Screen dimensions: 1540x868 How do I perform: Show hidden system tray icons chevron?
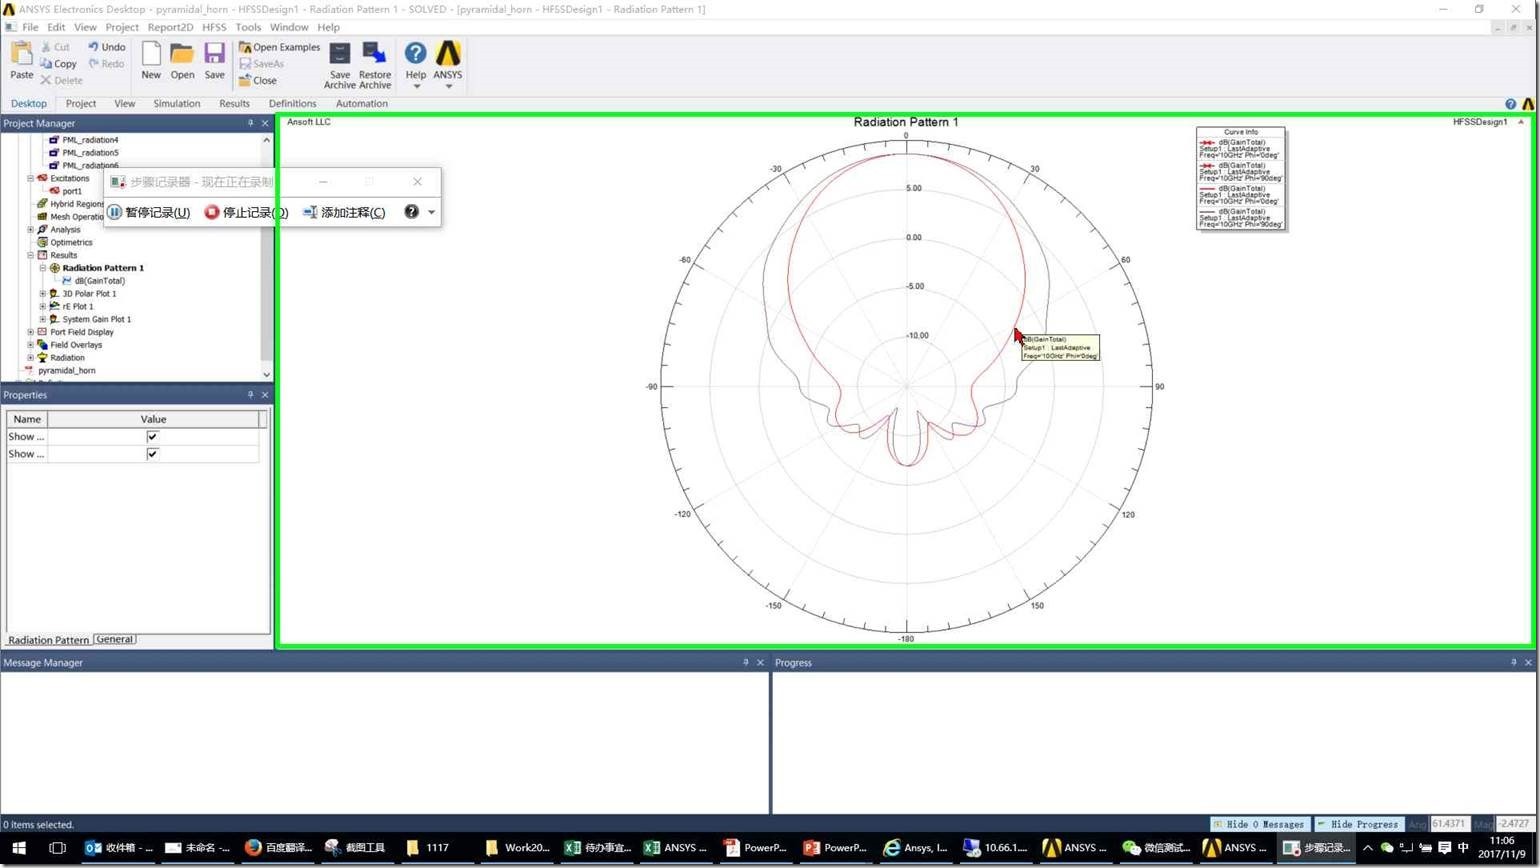(1368, 848)
